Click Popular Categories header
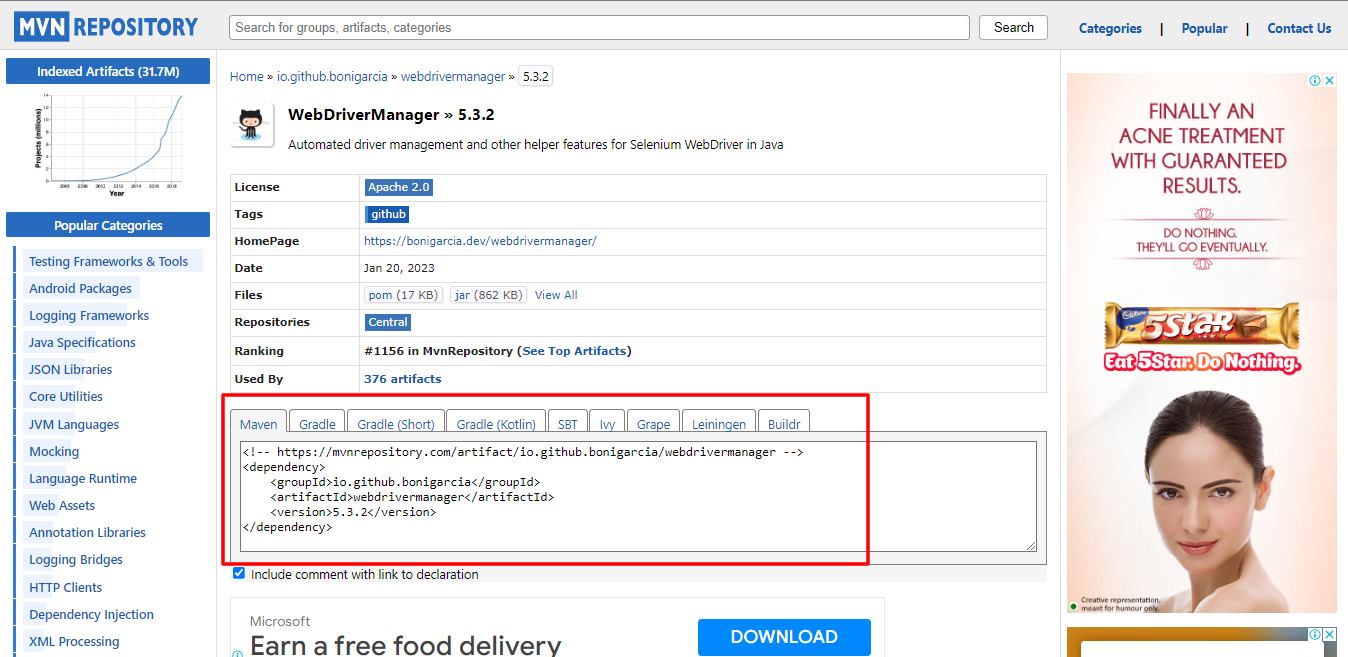Image resolution: width=1348 pixels, height=657 pixels. [108, 225]
